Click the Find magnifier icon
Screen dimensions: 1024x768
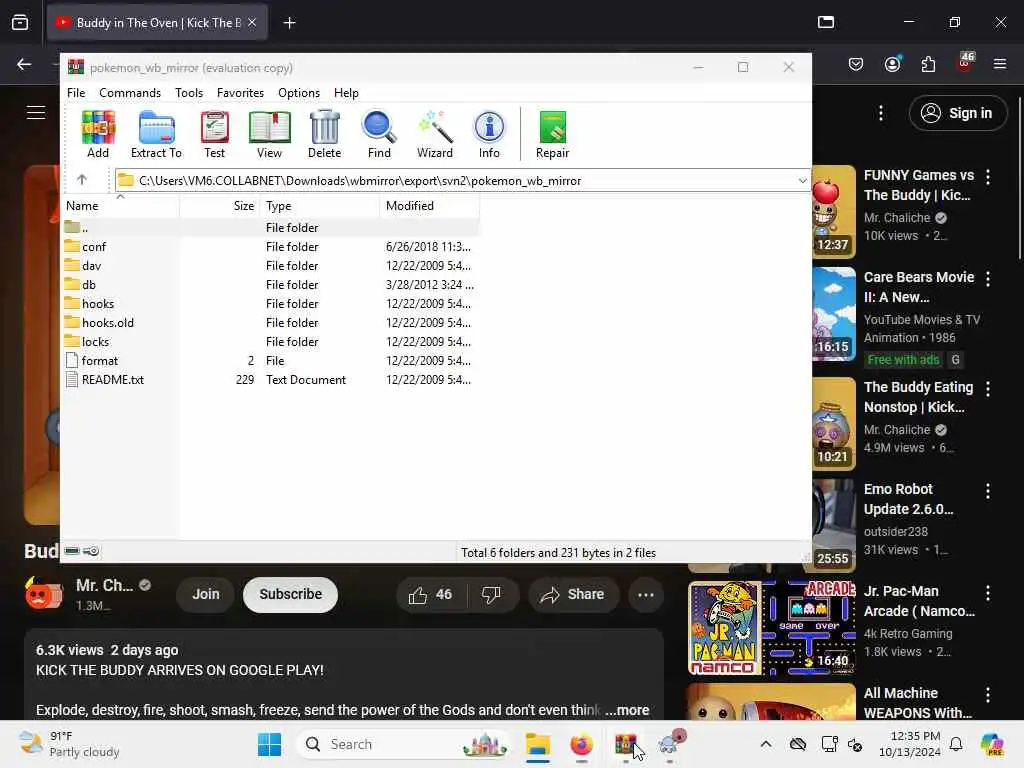[379, 134]
